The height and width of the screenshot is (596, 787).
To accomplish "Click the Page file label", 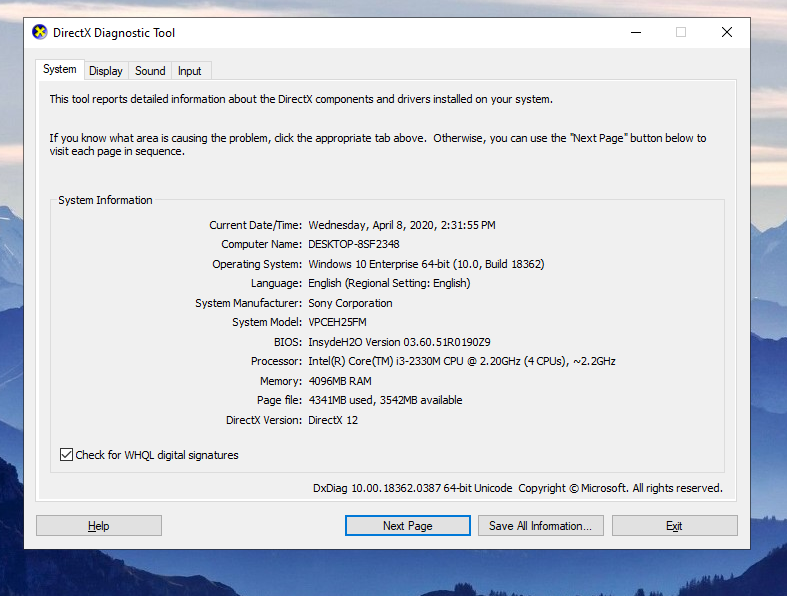I will (280, 400).
